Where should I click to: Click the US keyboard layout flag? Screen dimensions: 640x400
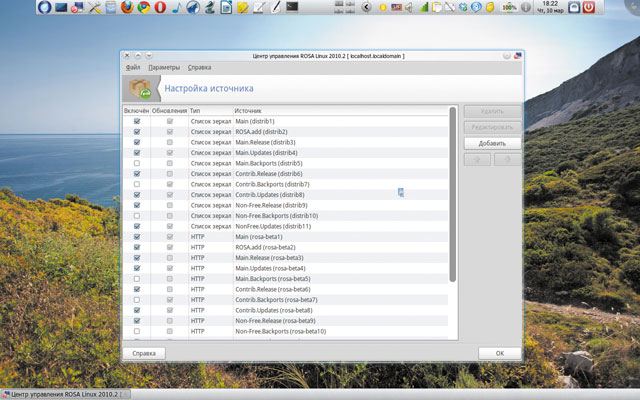tap(396, 7)
